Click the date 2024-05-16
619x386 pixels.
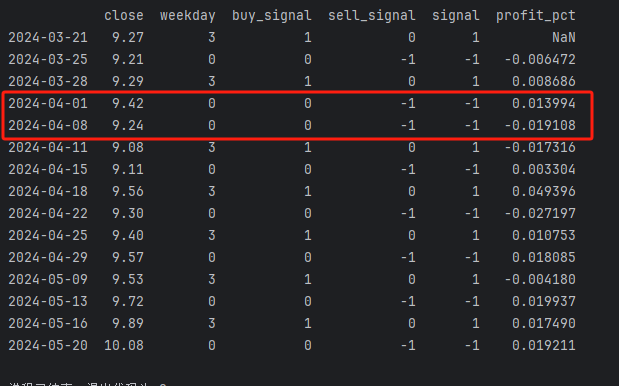pos(48,324)
